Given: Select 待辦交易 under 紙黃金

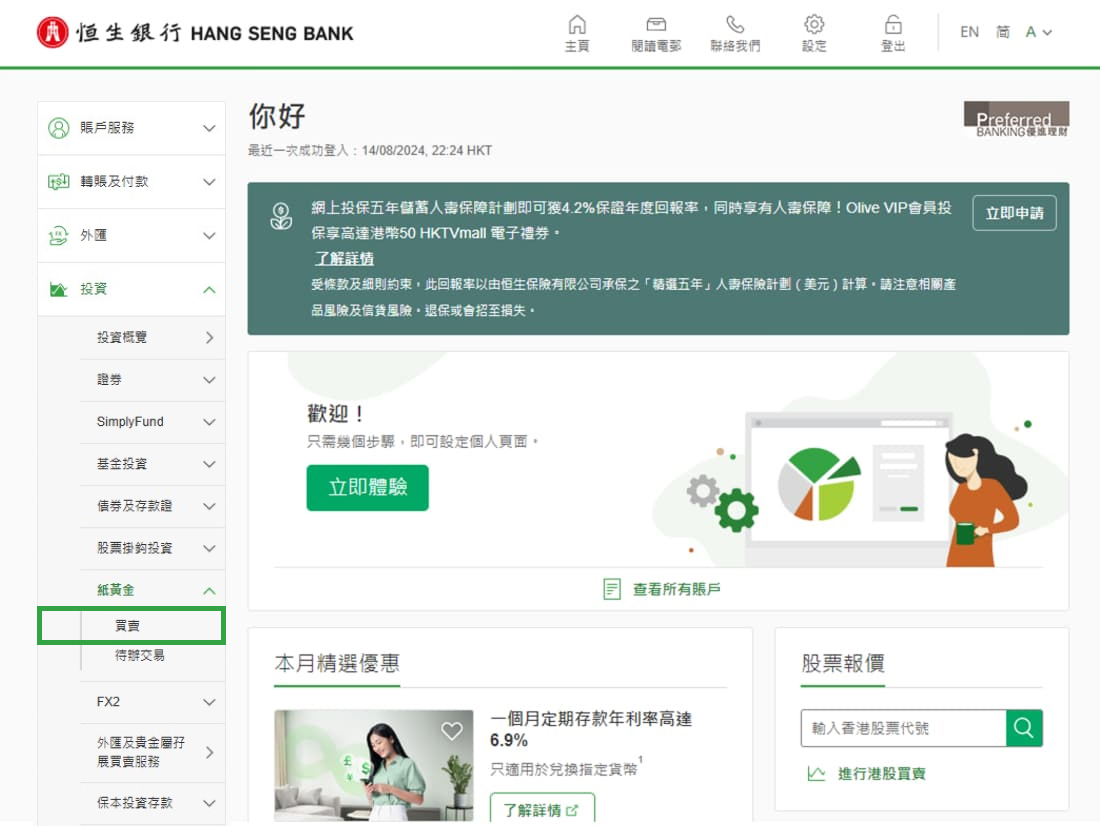Looking at the screenshot, I should (140, 655).
